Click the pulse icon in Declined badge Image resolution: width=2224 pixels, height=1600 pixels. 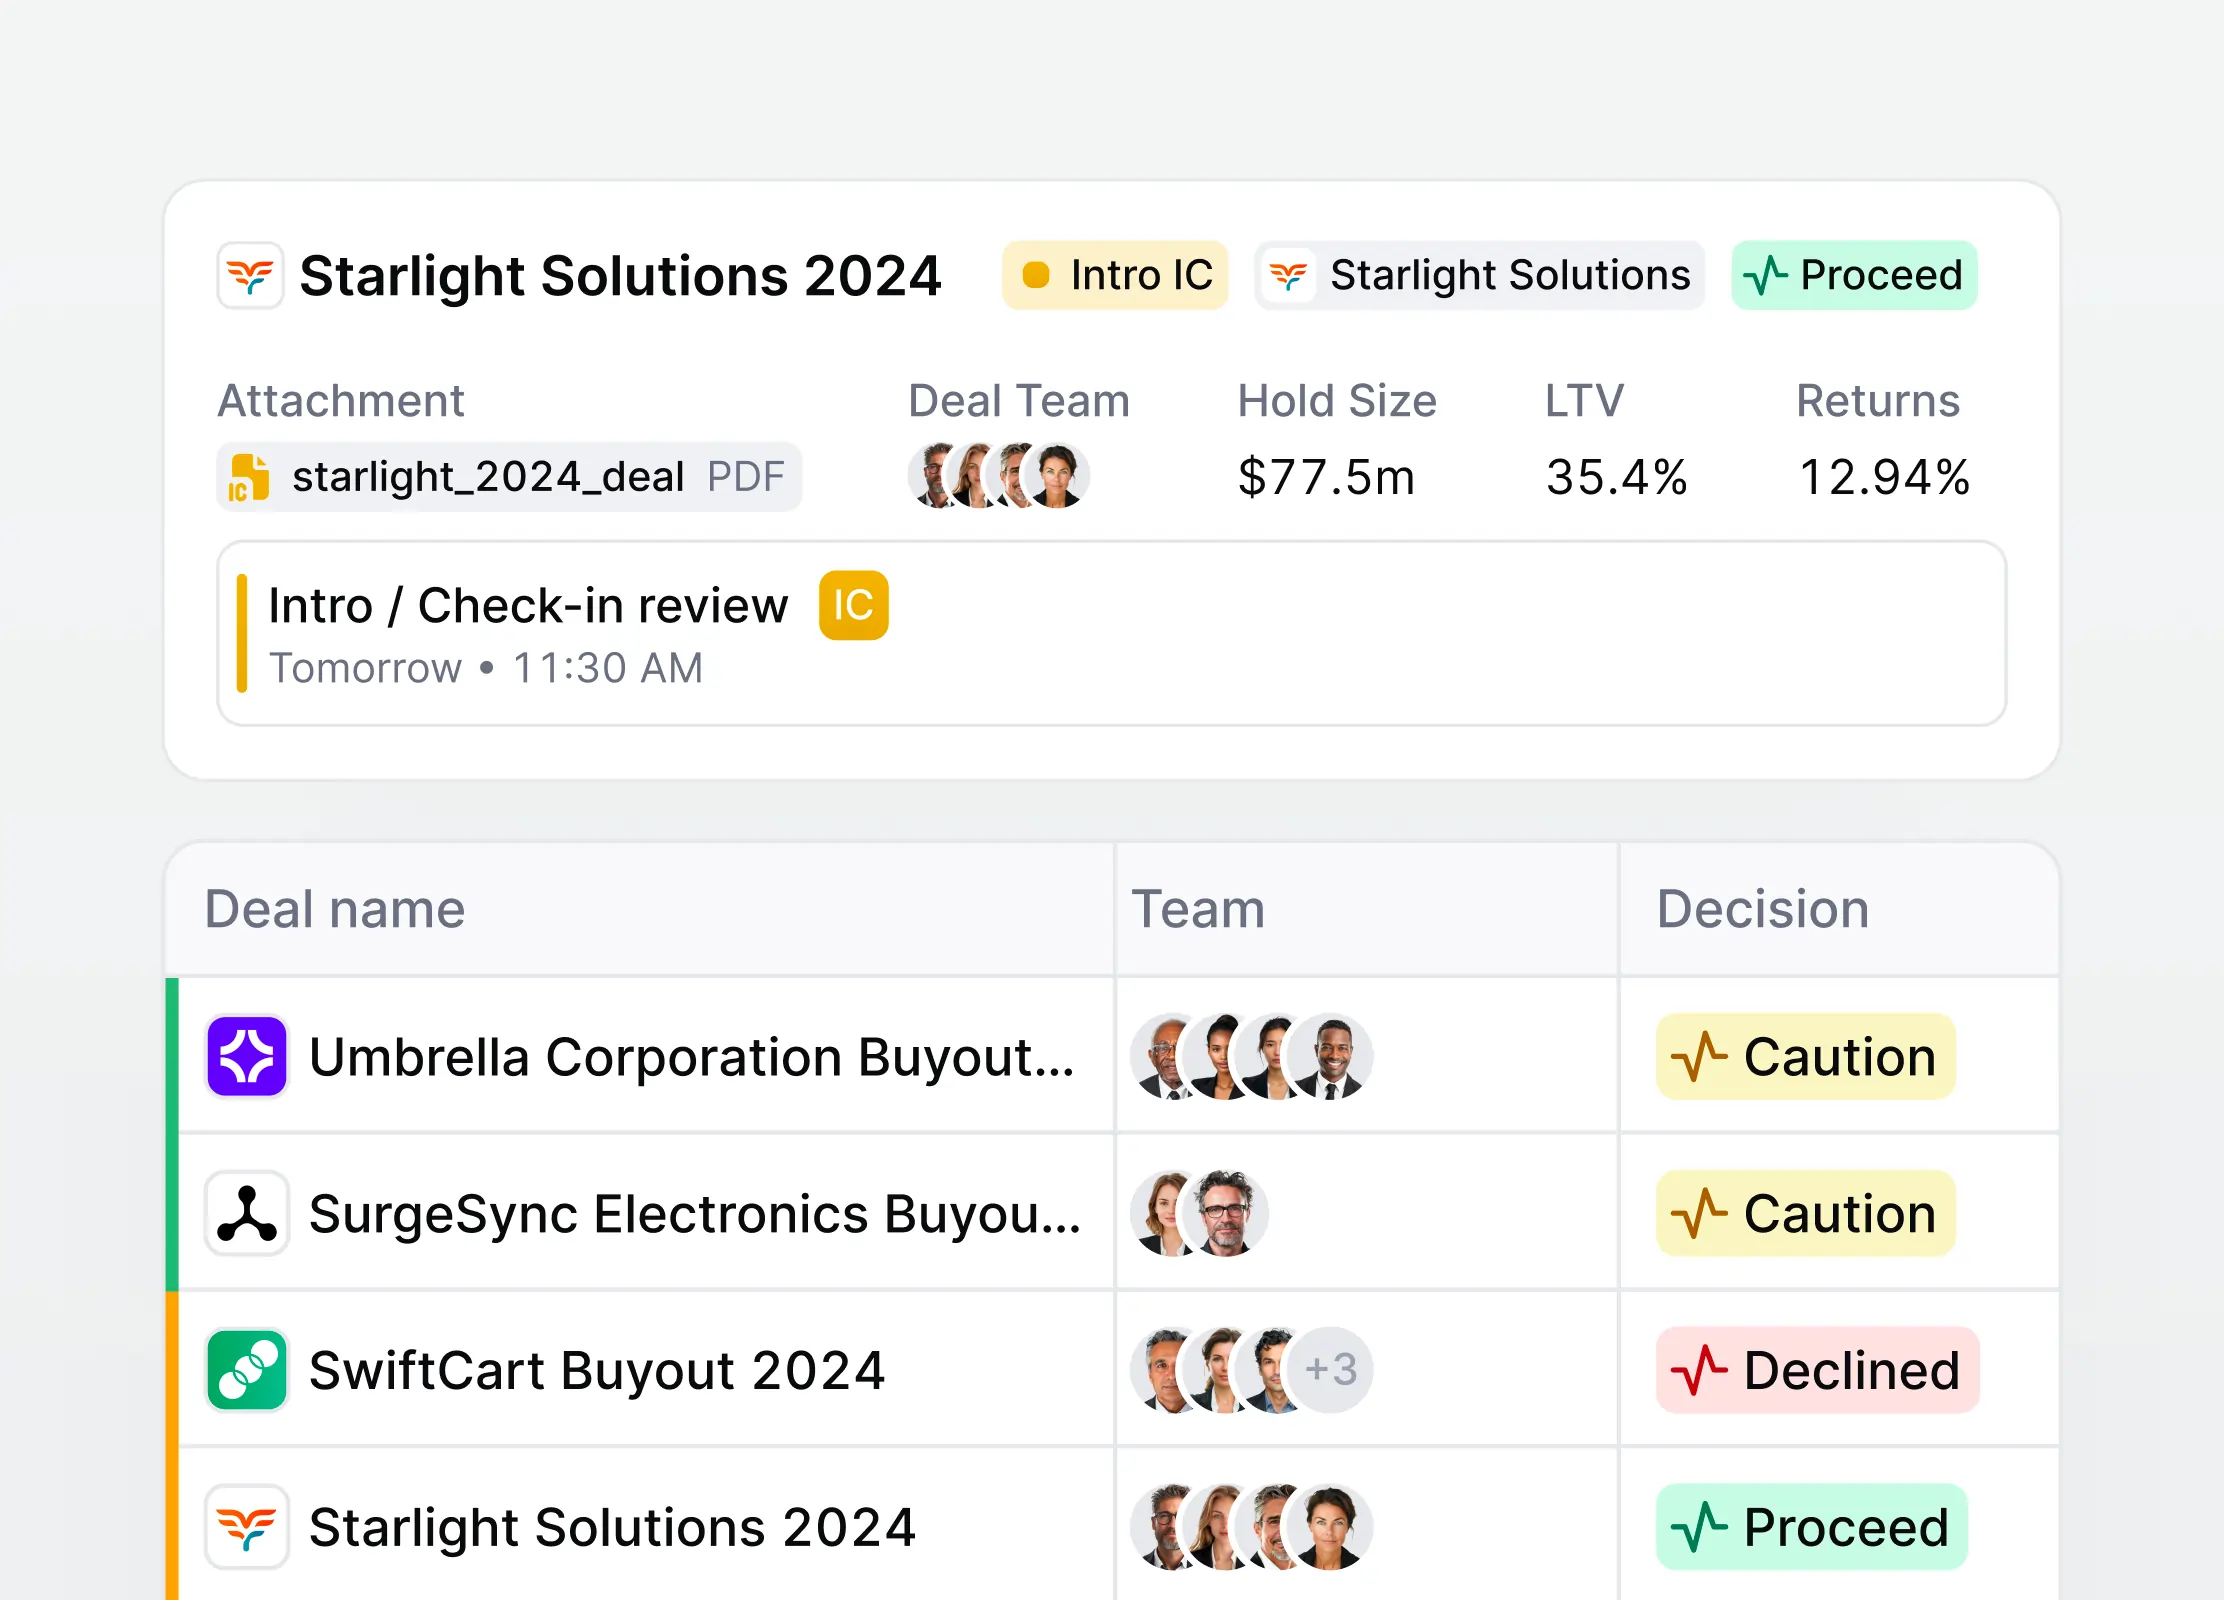(1699, 1370)
